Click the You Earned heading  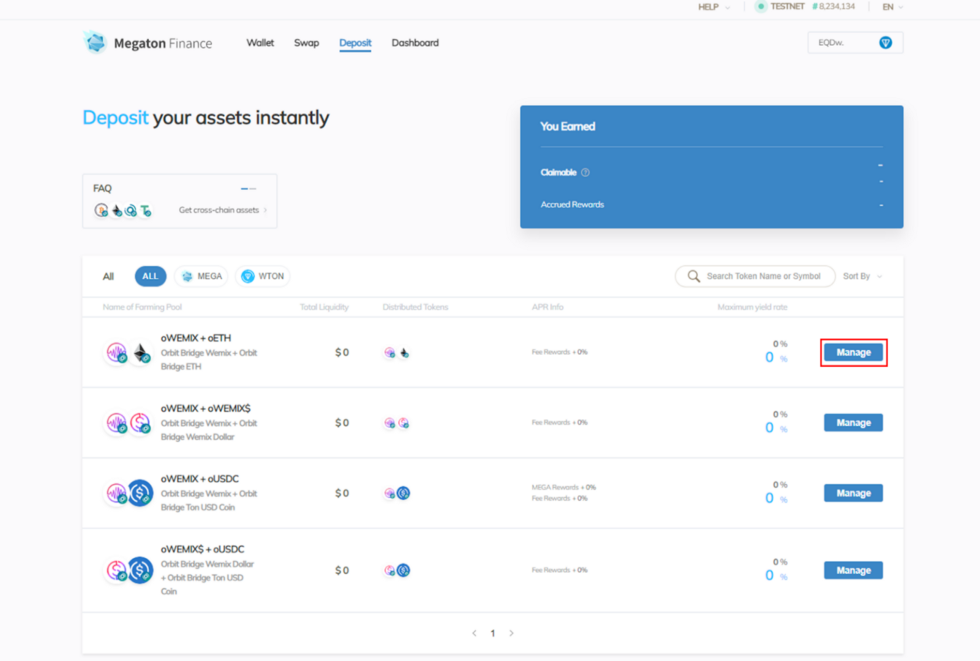[568, 126]
